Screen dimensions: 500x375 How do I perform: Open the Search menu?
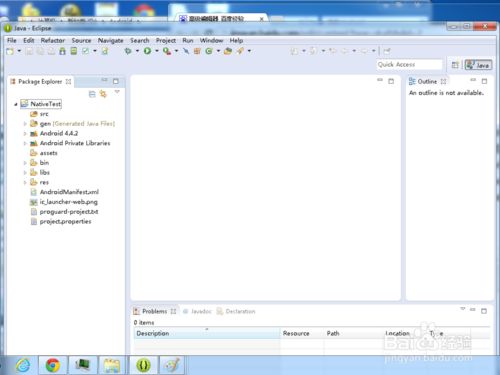(x=140, y=40)
